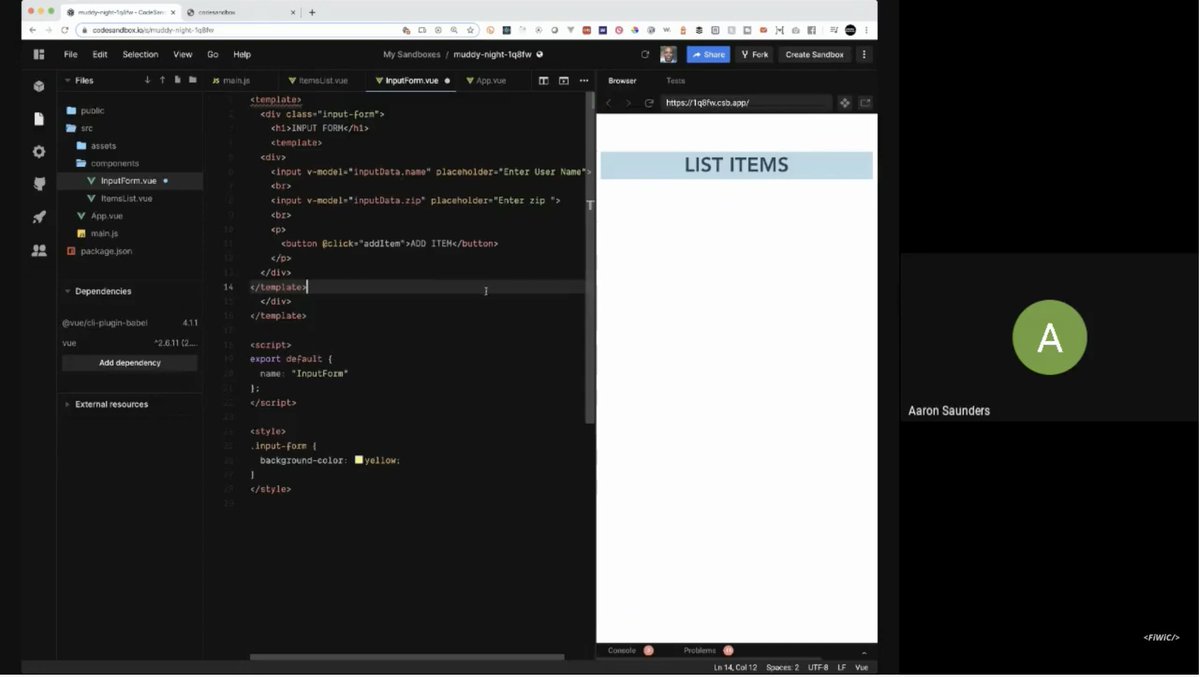The height and width of the screenshot is (677, 1200).
Task: Open the Sandbox Info cube icon in sidebar
Action: pyautogui.click(x=39, y=86)
